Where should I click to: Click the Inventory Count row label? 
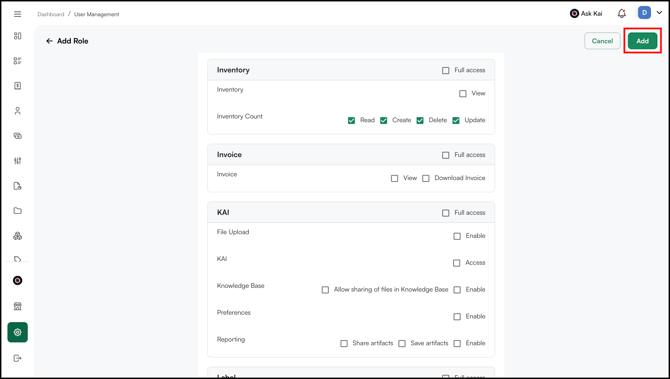pyautogui.click(x=239, y=116)
